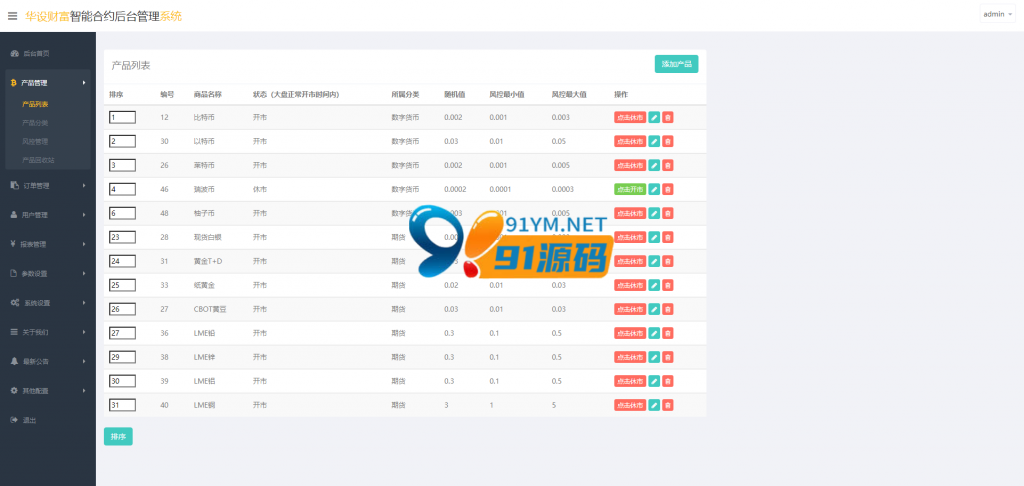Open the 产品分类 submenu item
The width and height of the screenshot is (1024, 486).
(x=35, y=123)
